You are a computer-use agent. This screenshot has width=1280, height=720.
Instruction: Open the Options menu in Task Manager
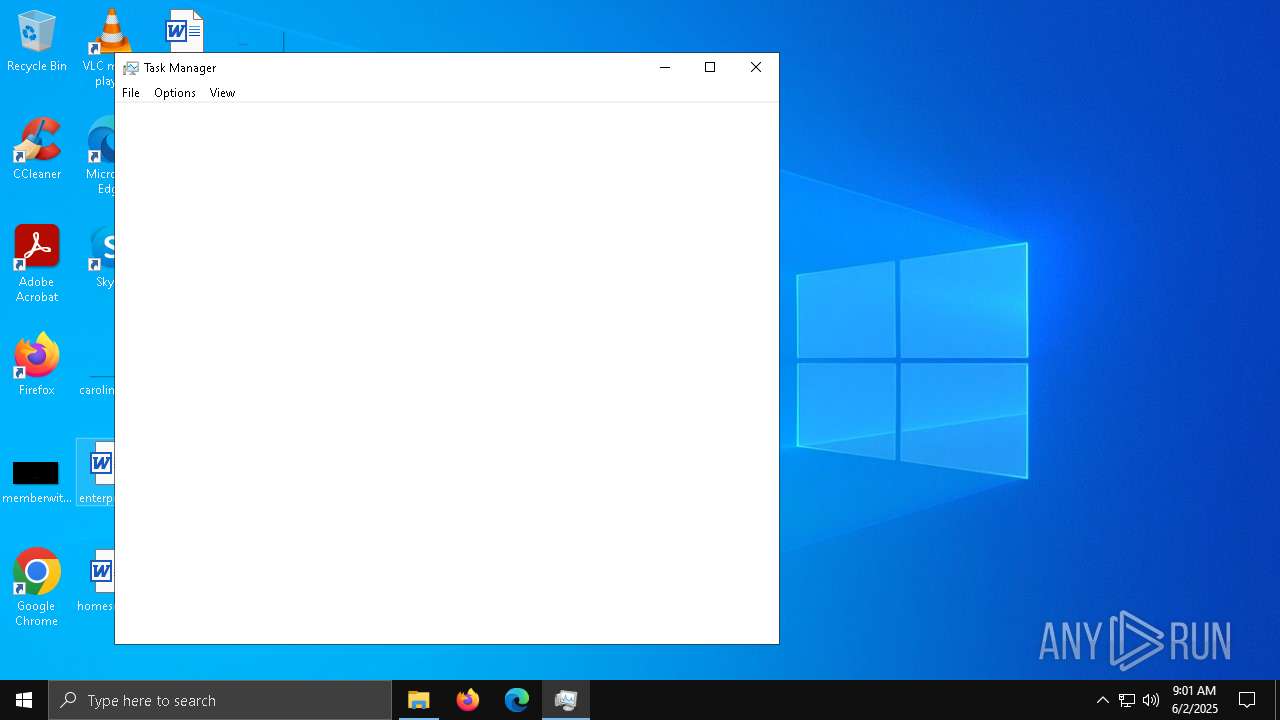(x=175, y=93)
